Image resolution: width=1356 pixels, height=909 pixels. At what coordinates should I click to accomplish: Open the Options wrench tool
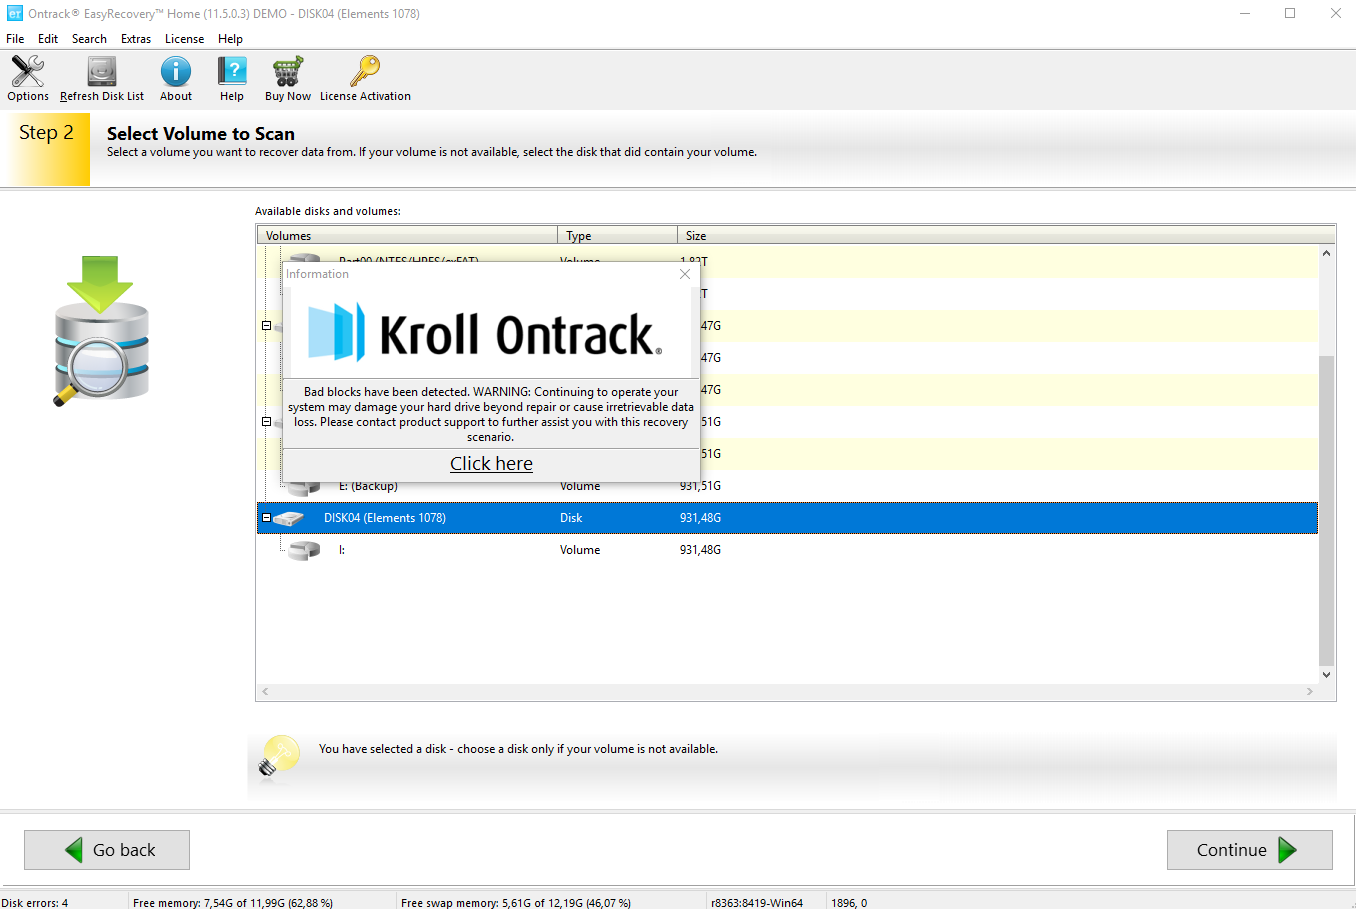tap(28, 79)
